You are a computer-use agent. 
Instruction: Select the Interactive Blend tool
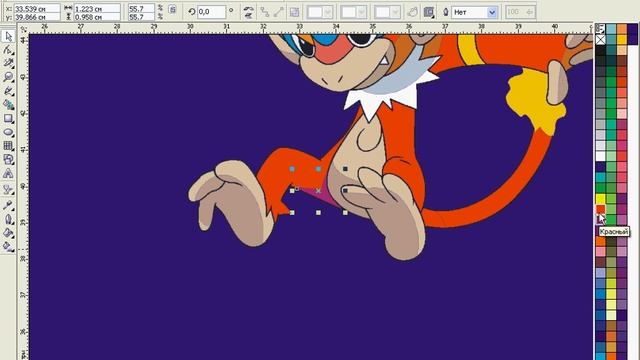pyautogui.click(x=8, y=189)
